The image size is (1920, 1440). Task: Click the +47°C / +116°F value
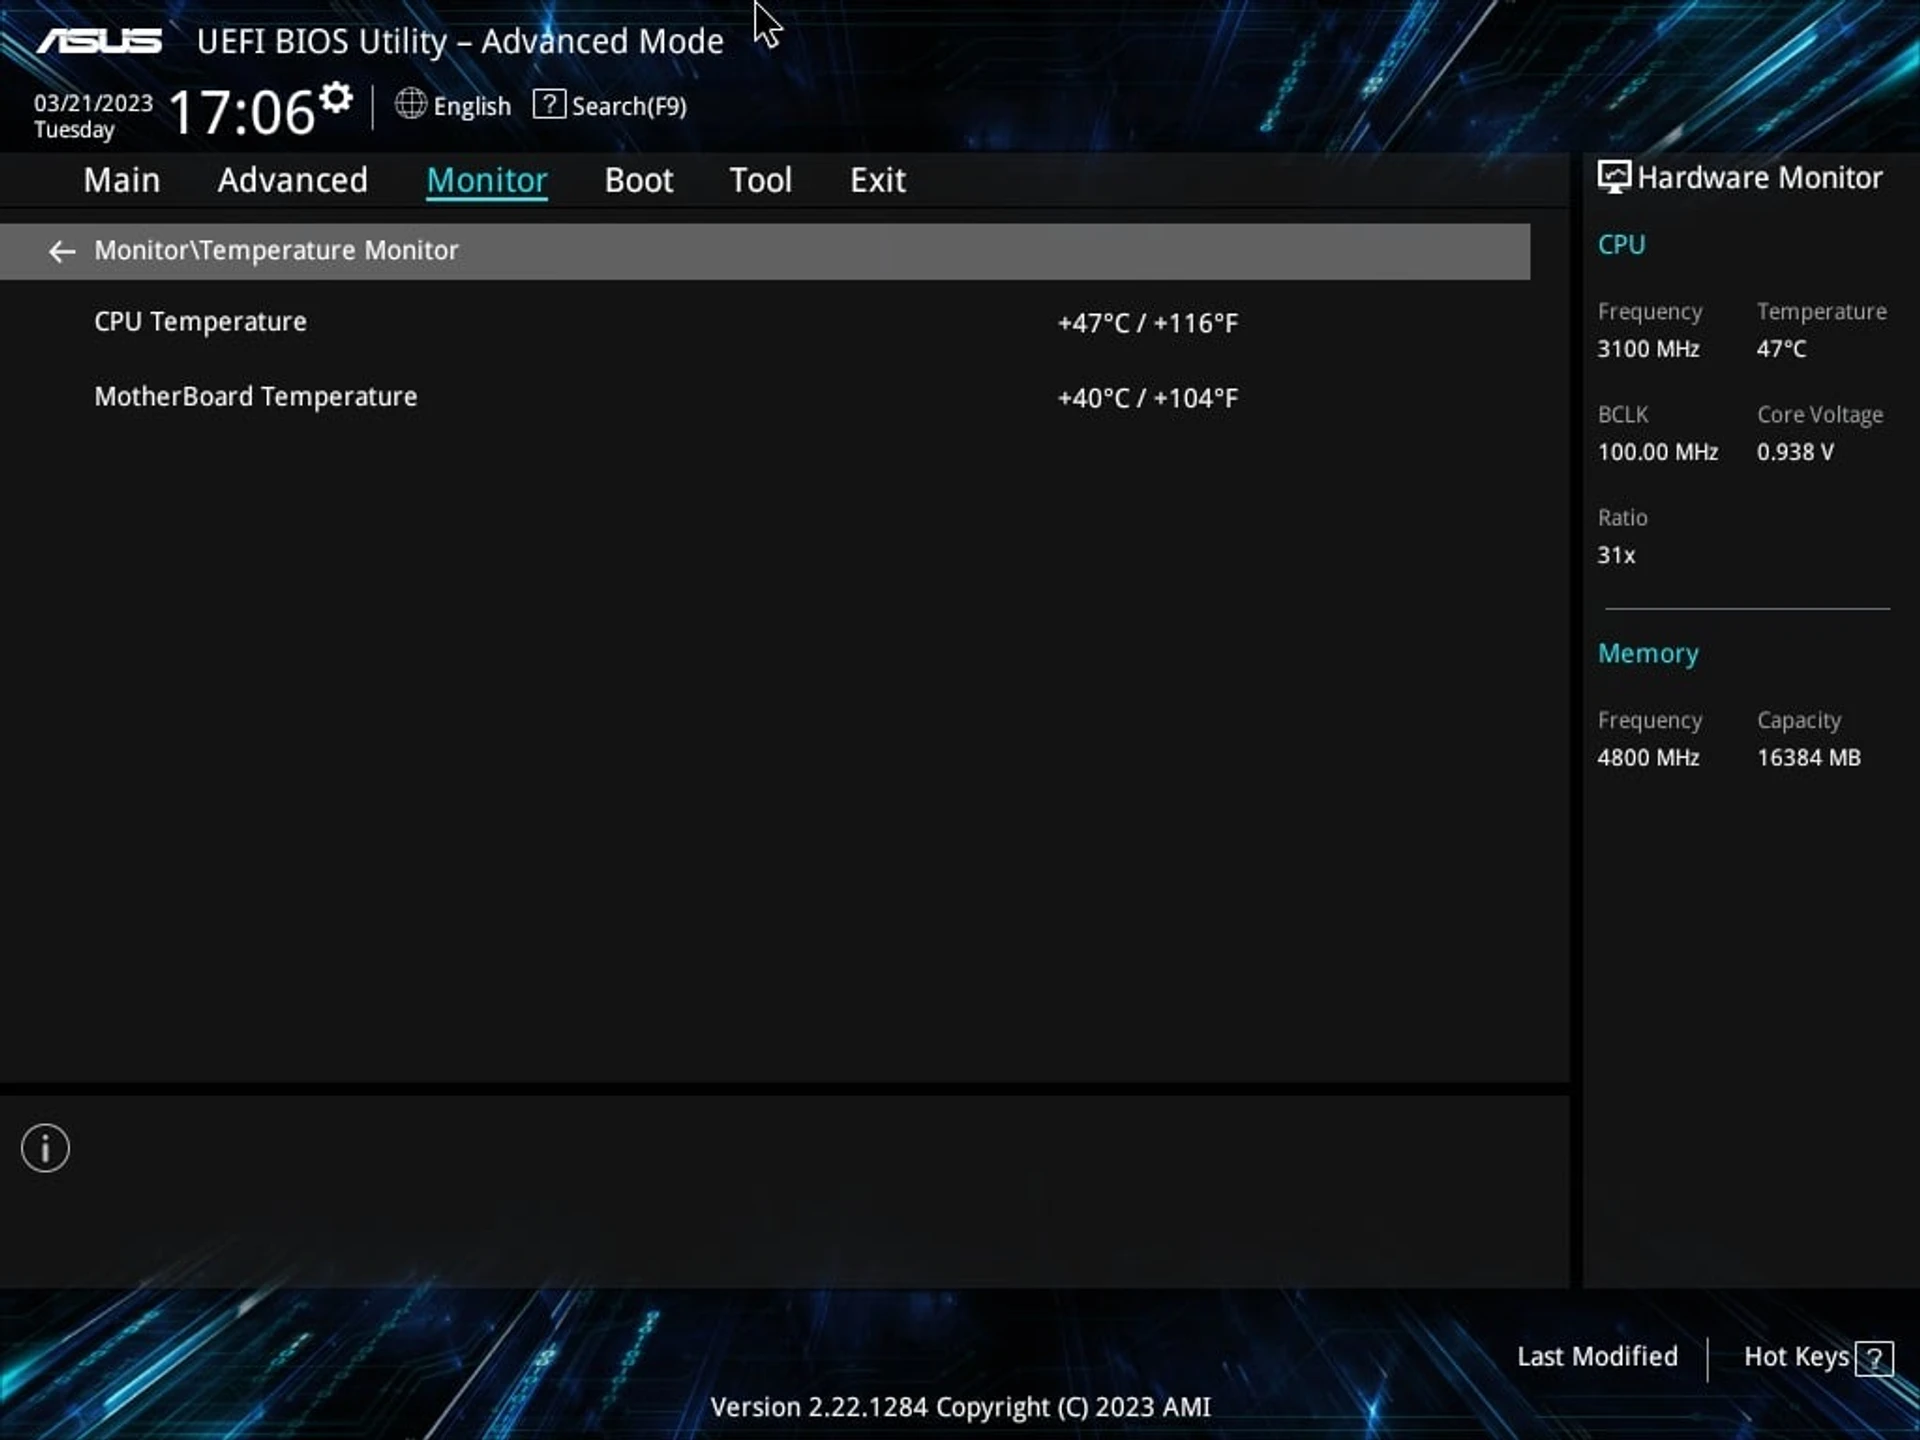(x=1148, y=323)
